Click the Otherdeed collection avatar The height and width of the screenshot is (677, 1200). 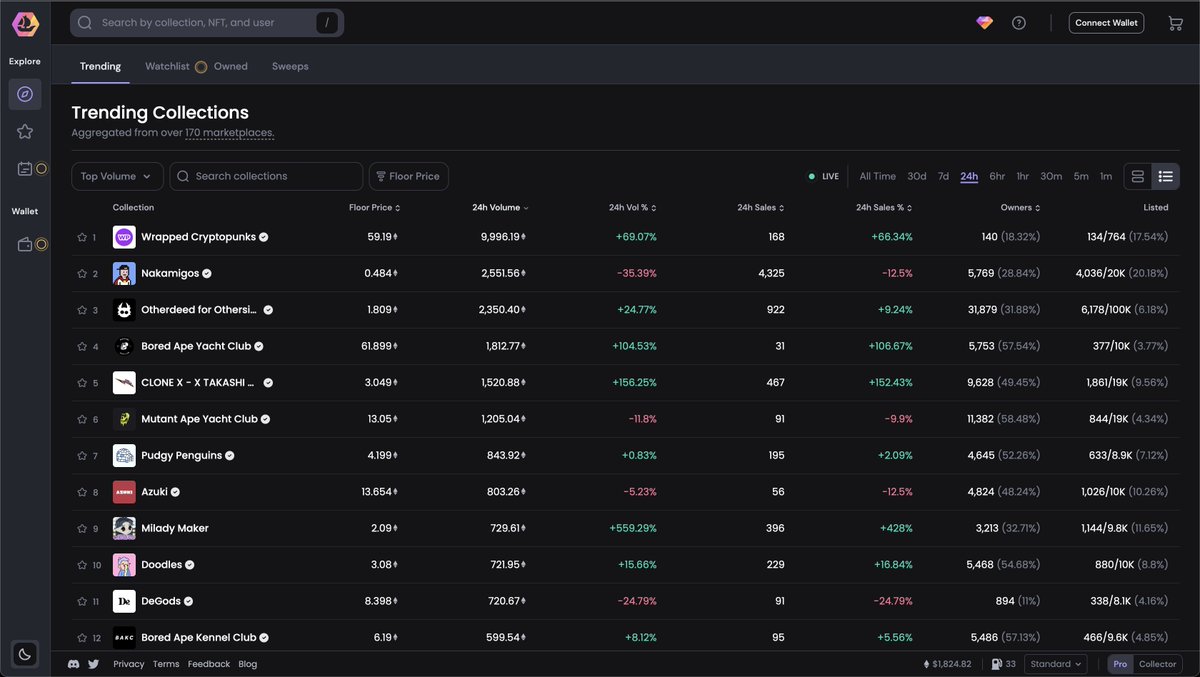(124, 310)
